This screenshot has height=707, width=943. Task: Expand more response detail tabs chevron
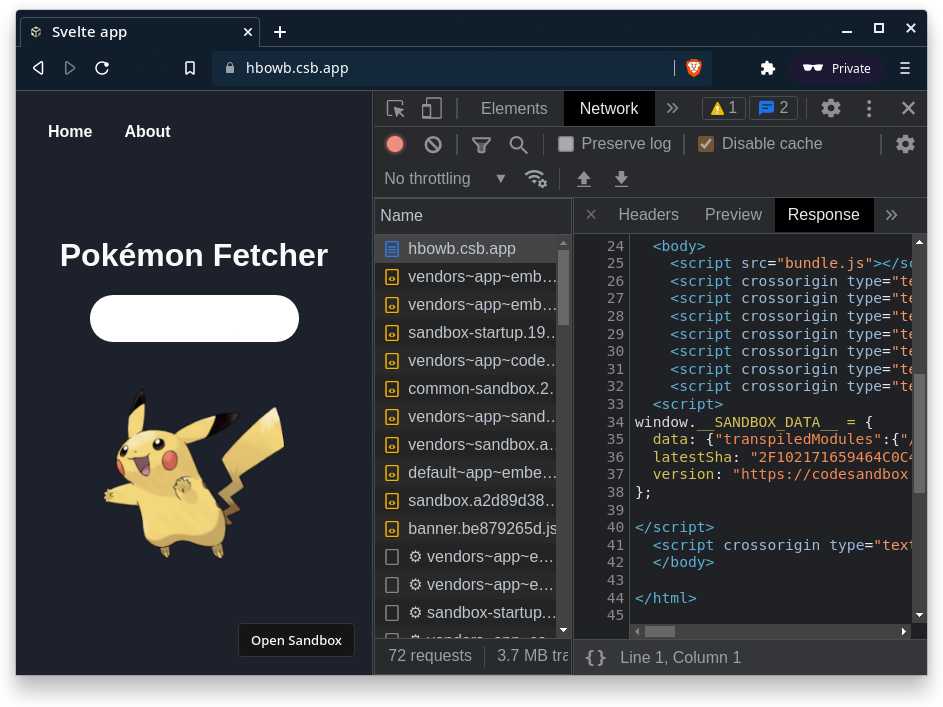pos(891,215)
